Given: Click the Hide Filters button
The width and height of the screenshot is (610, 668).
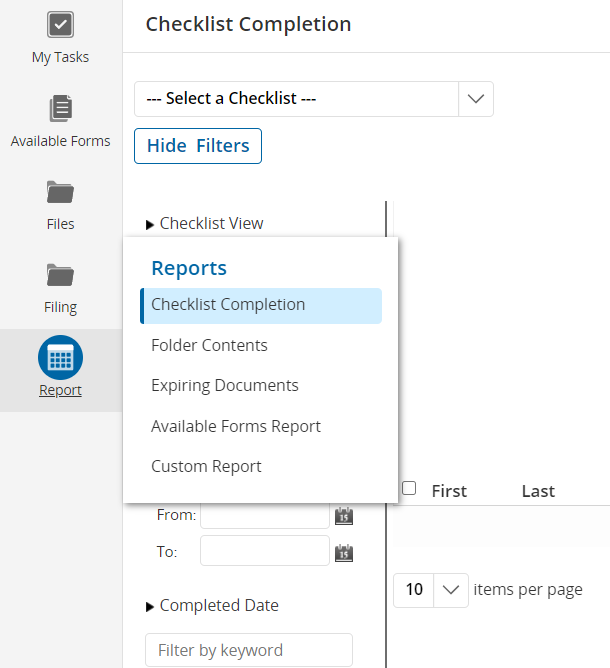Looking at the screenshot, I should tap(198, 146).
